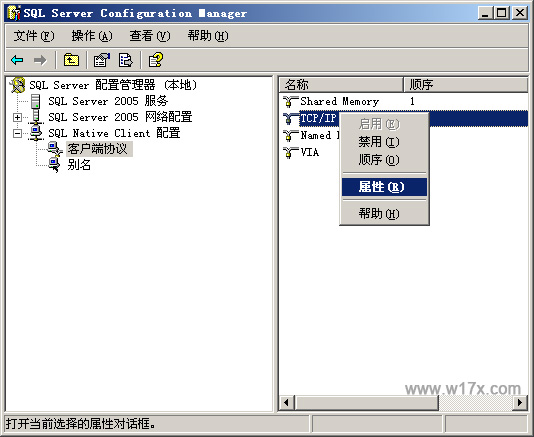The width and height of the screenshot is (534, 437).
Task: Choose 顺序(O) in the context menu
Action: coord(384,160)
